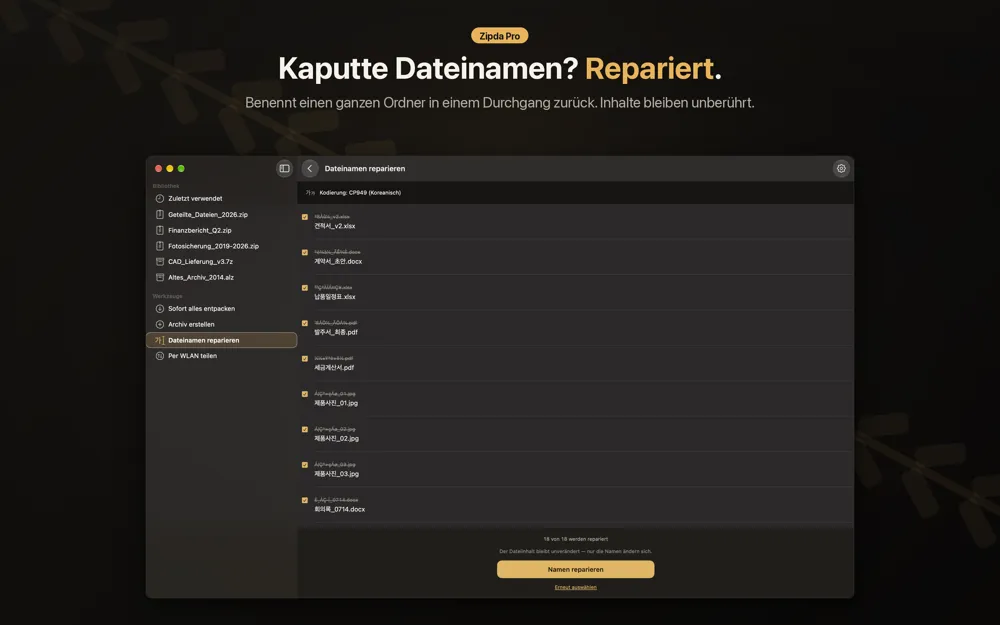Click the archive icon for CAD_Lieferung_v3.7z

coord(160,261)
